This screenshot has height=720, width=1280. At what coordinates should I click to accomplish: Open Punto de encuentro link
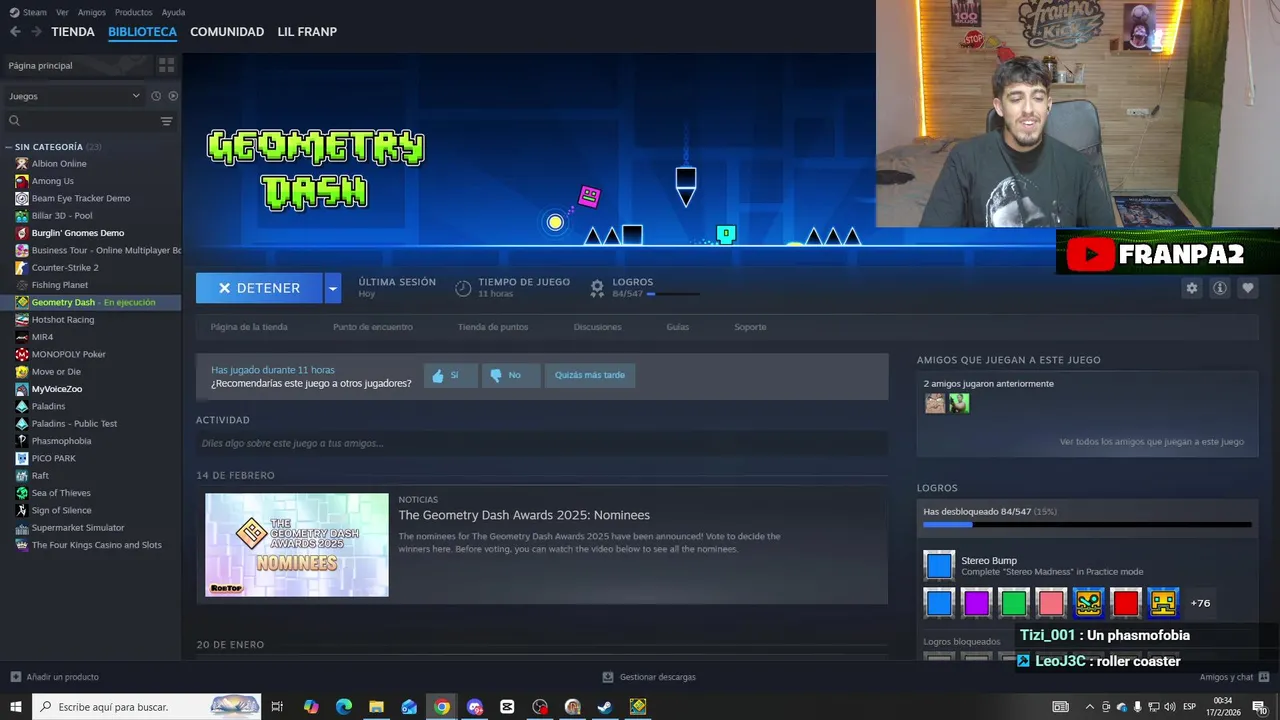pos(373,327)
